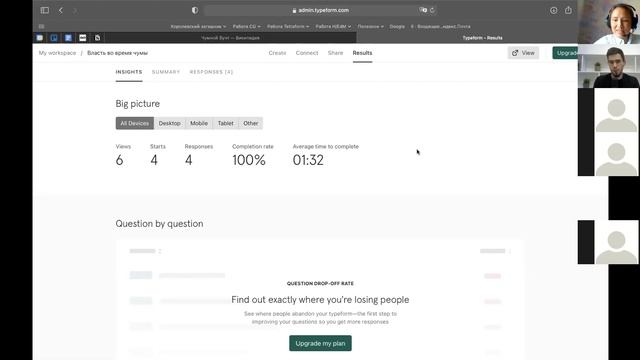Filter stats by Mobile
This screenshot has height=360, width=640.
[x=199, y=123]
